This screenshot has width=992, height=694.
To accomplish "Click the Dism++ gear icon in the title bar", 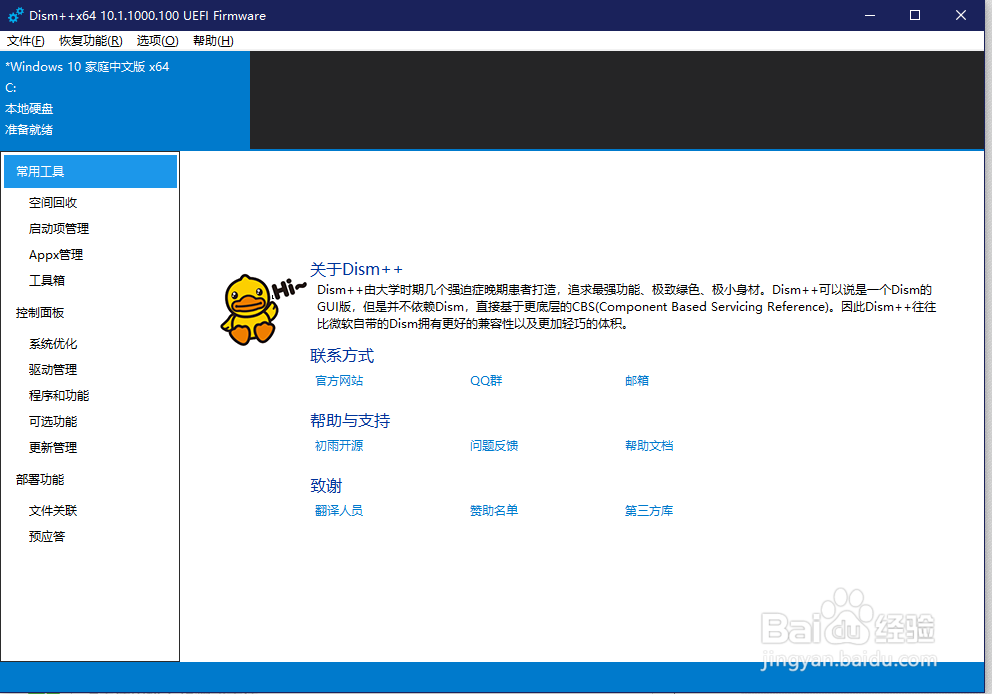I will point(14,15).
